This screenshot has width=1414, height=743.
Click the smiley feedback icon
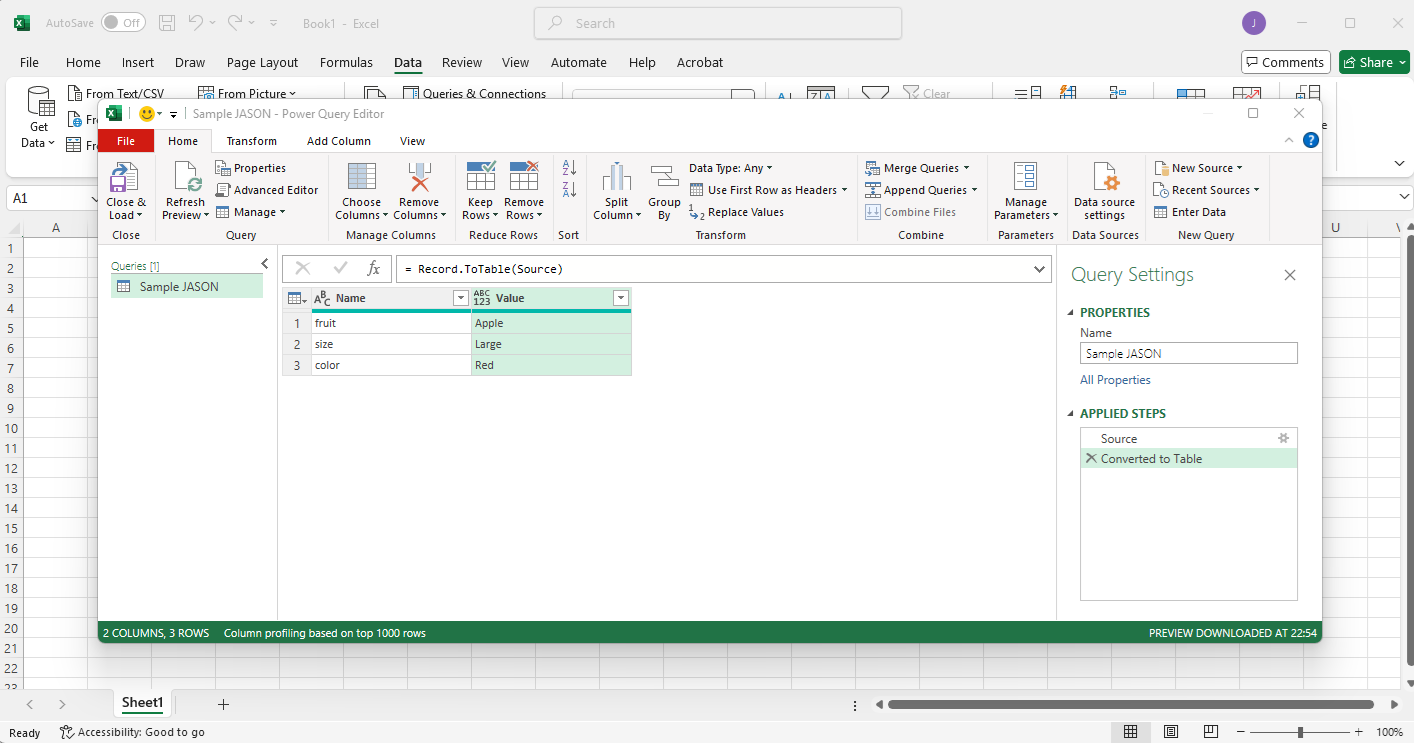coord(147,114)
